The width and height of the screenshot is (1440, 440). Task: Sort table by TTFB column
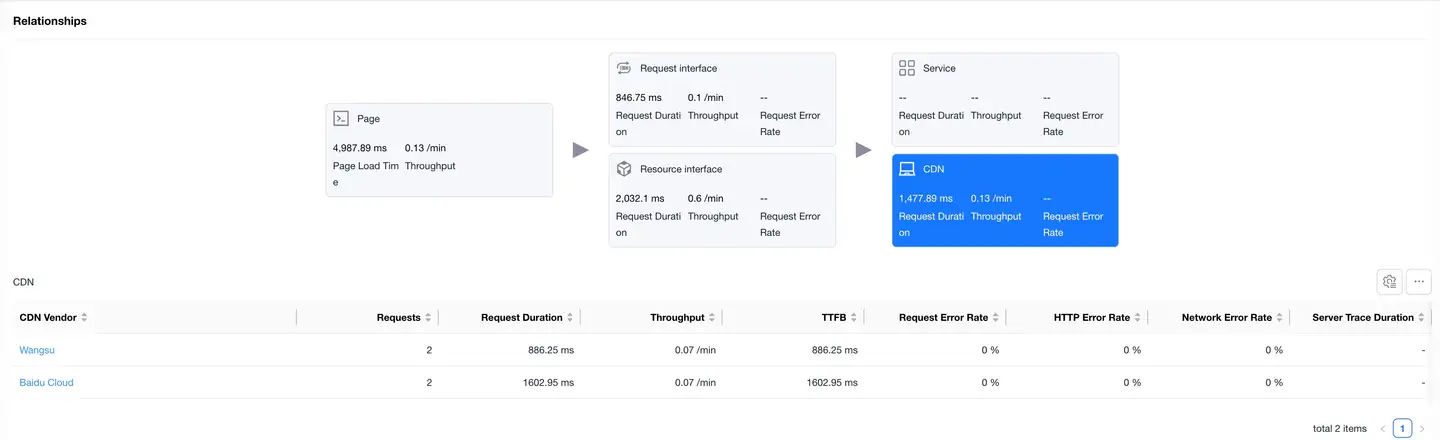pos(854,318)
